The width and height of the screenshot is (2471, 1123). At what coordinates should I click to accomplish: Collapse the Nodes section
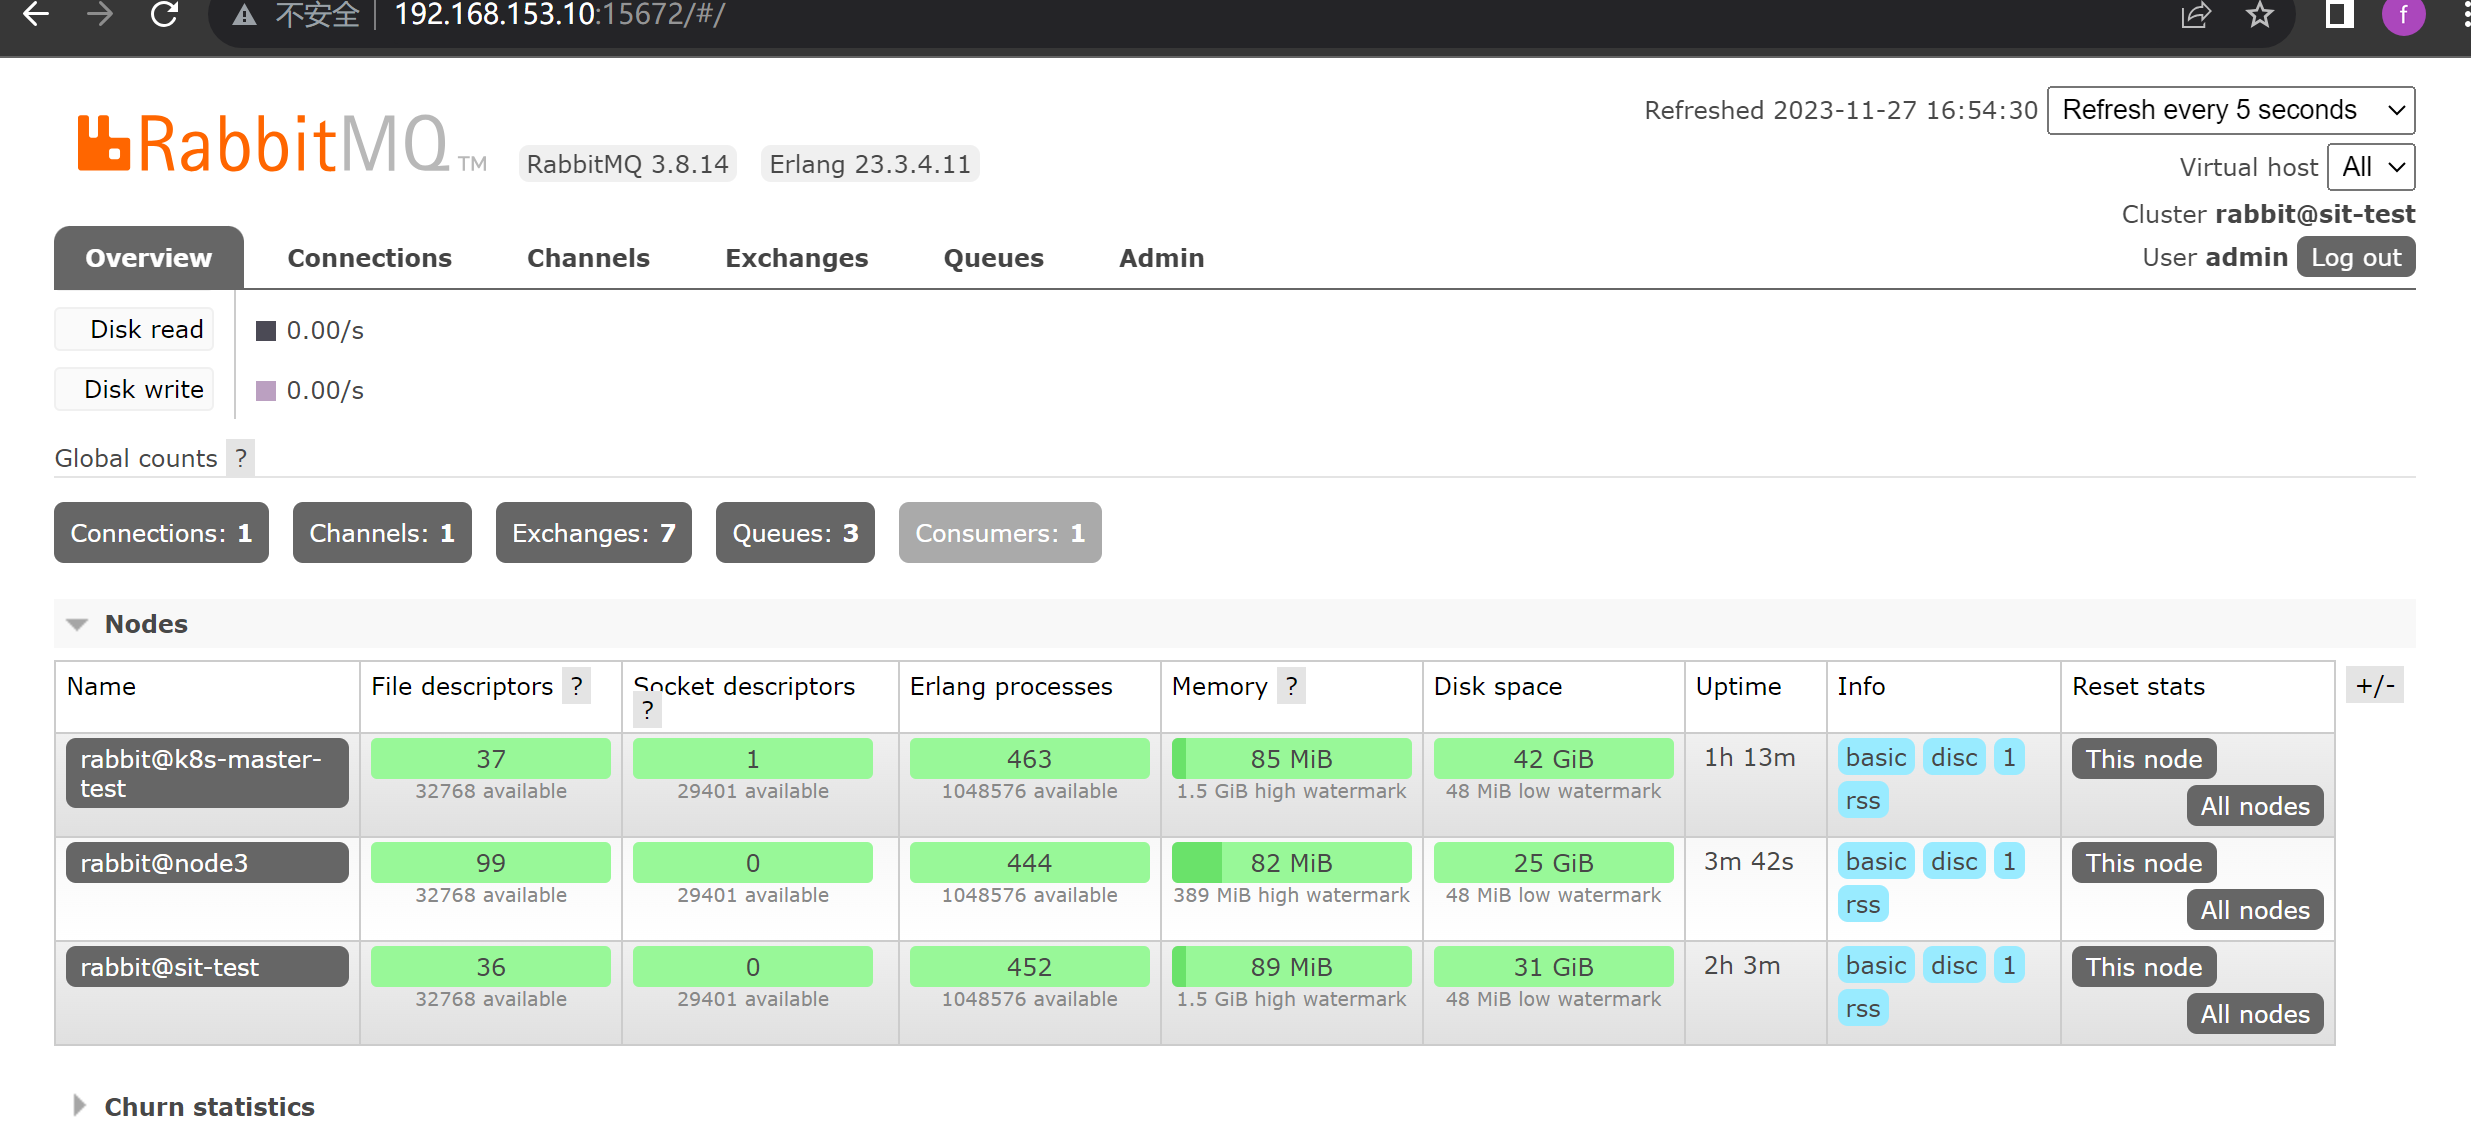(x=146, y=624)
